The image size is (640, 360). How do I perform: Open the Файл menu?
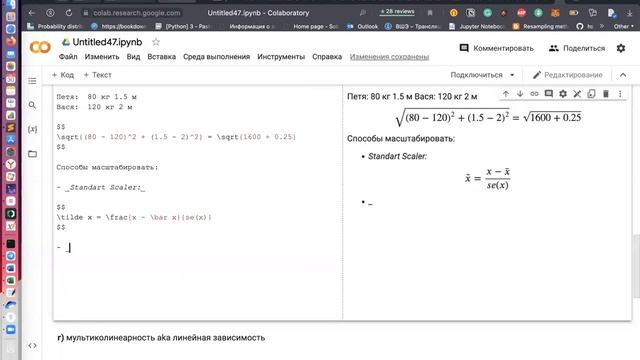tap(68, 57)
